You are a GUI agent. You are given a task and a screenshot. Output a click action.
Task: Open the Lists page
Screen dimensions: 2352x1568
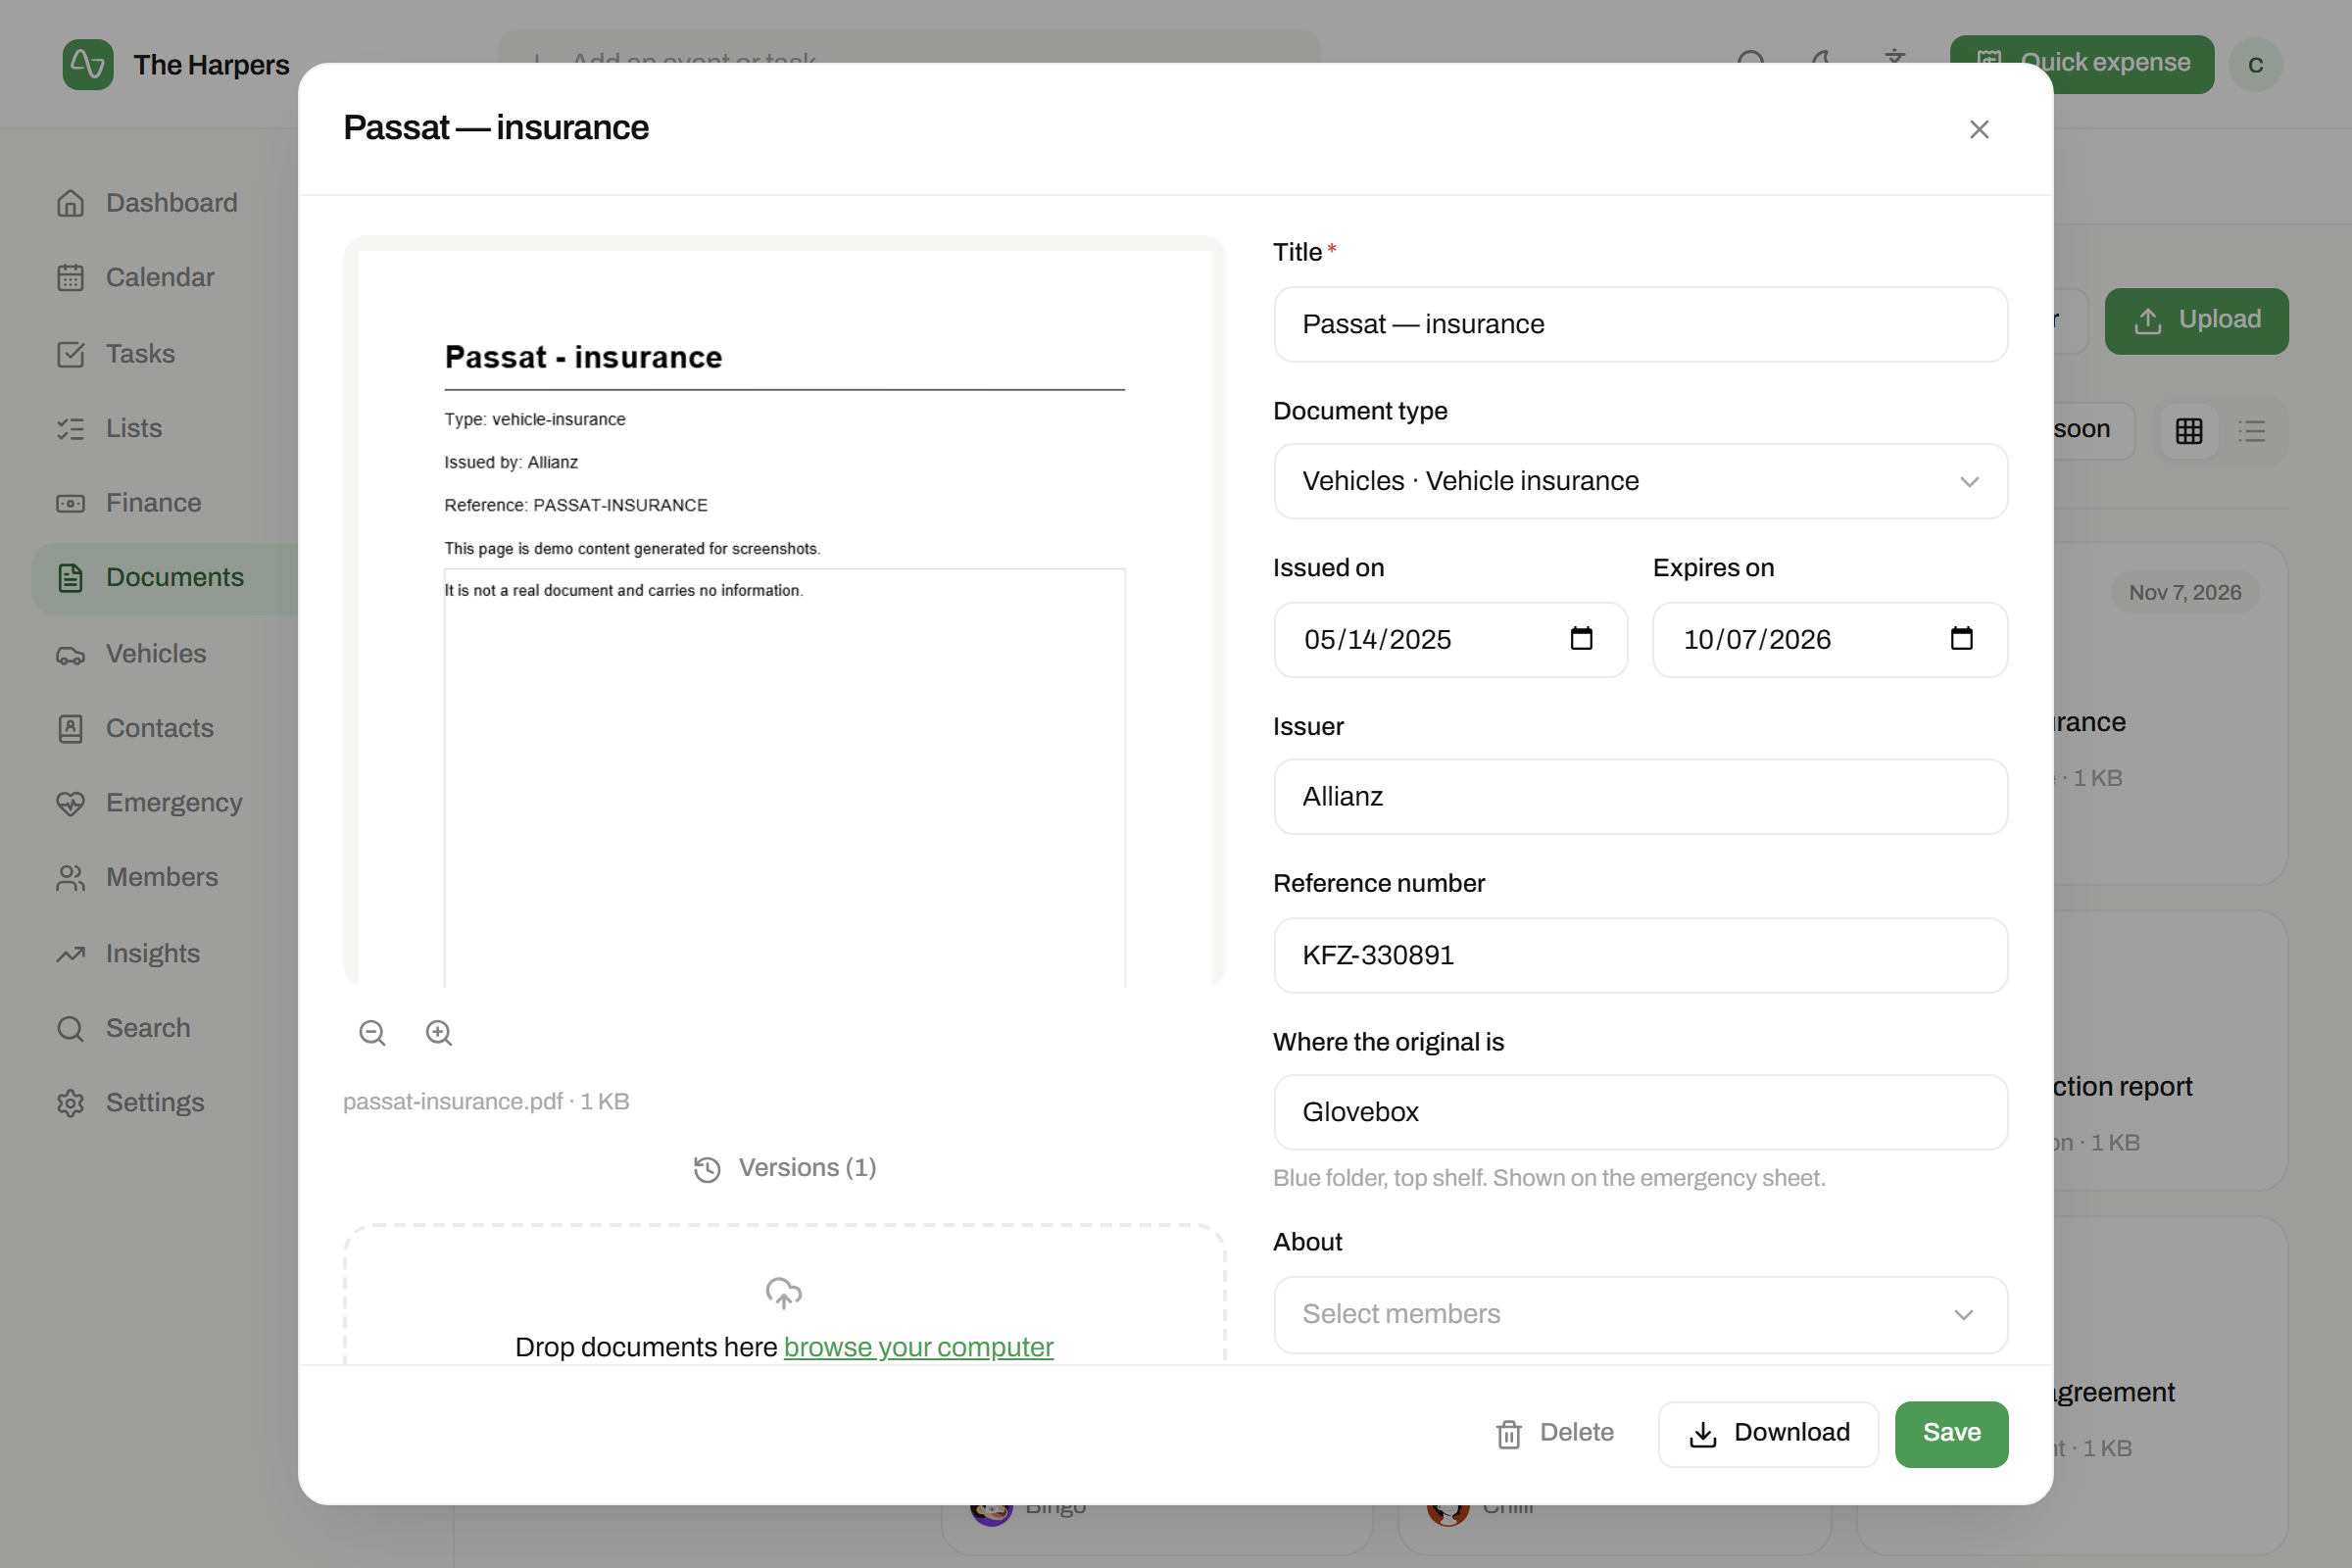165,428
